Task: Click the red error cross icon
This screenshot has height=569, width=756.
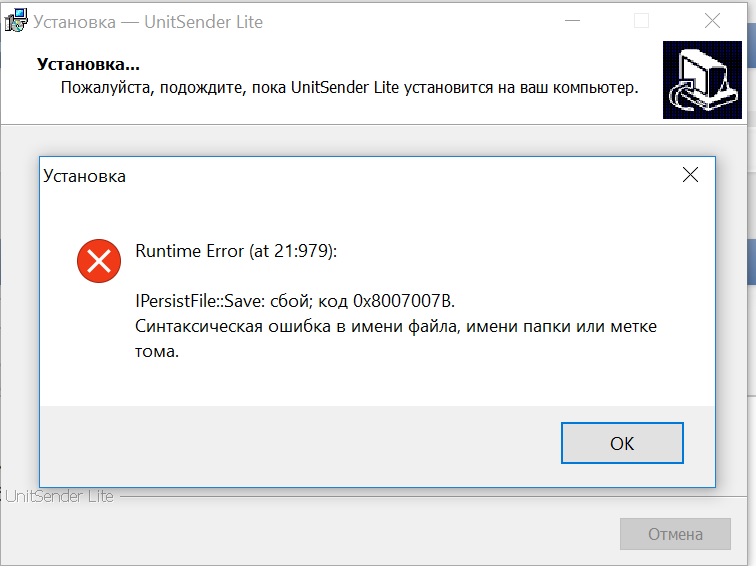Action: (98, 262)
